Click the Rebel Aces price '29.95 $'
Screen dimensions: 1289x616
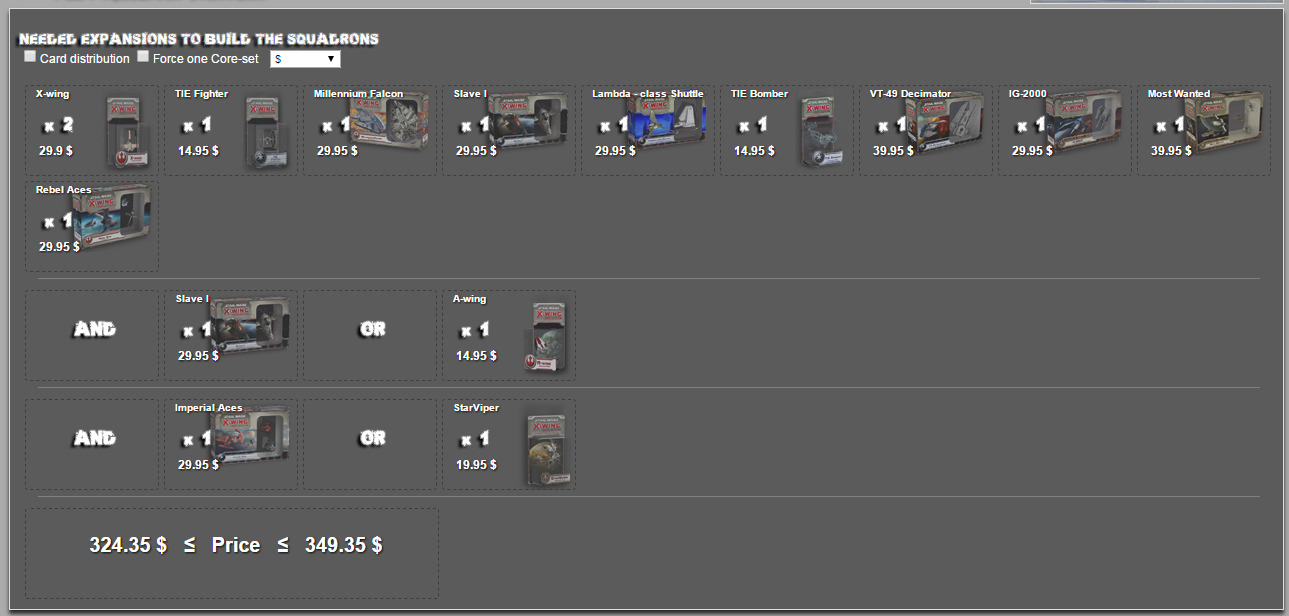(59, 246)
